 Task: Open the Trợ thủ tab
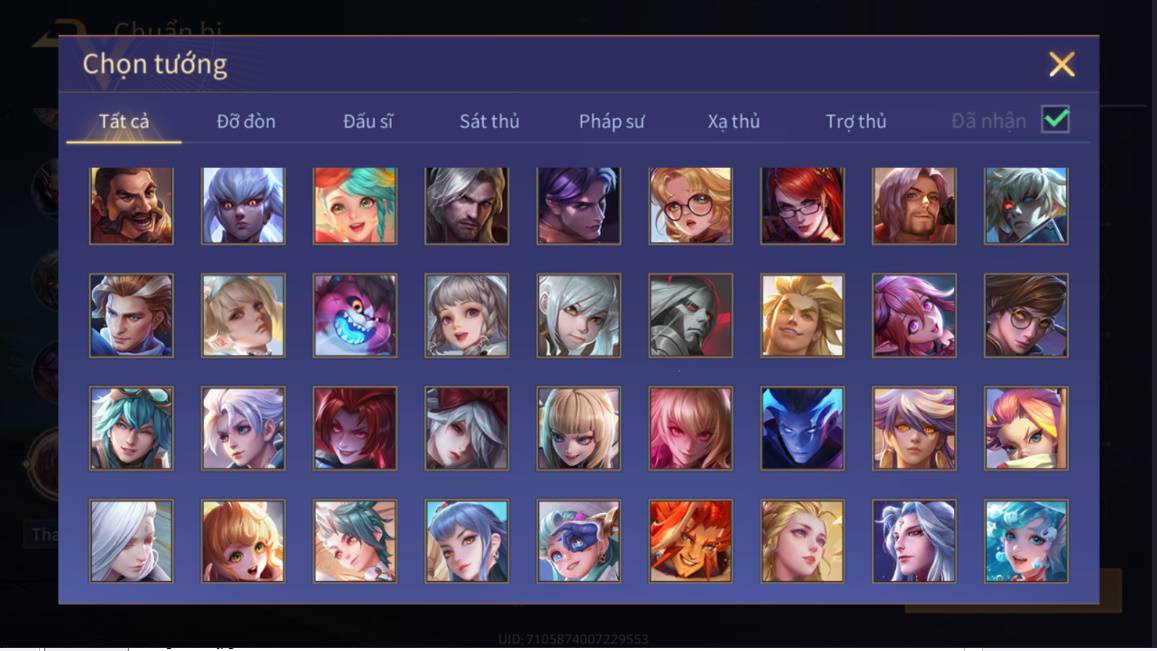click(x=856, y=121)
